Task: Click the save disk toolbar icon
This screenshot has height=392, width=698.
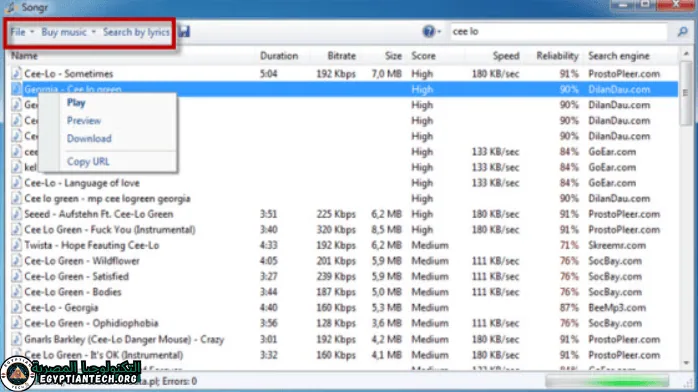Action: pos(184,32)
